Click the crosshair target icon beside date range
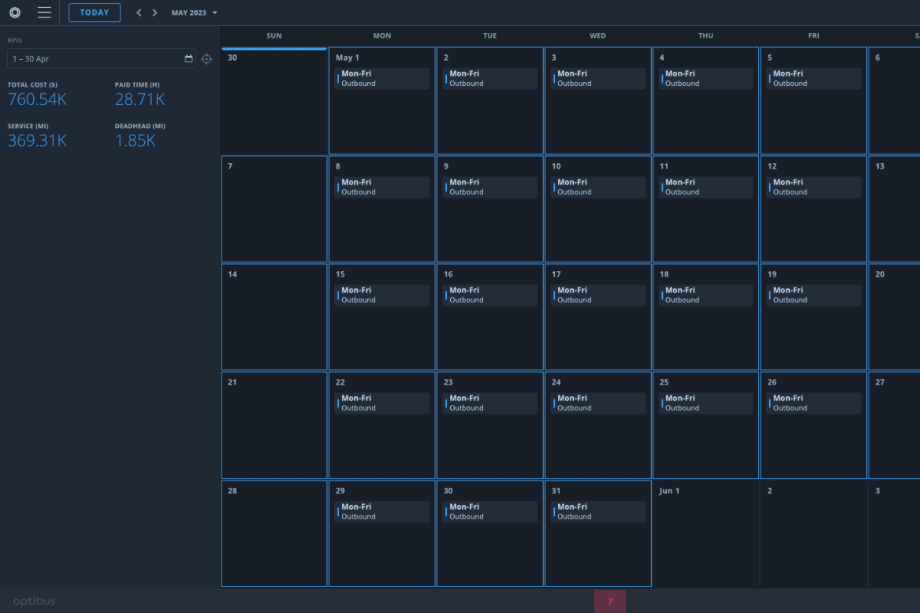The width and height of the screenshot is (920, 613). tap(207, 59)
